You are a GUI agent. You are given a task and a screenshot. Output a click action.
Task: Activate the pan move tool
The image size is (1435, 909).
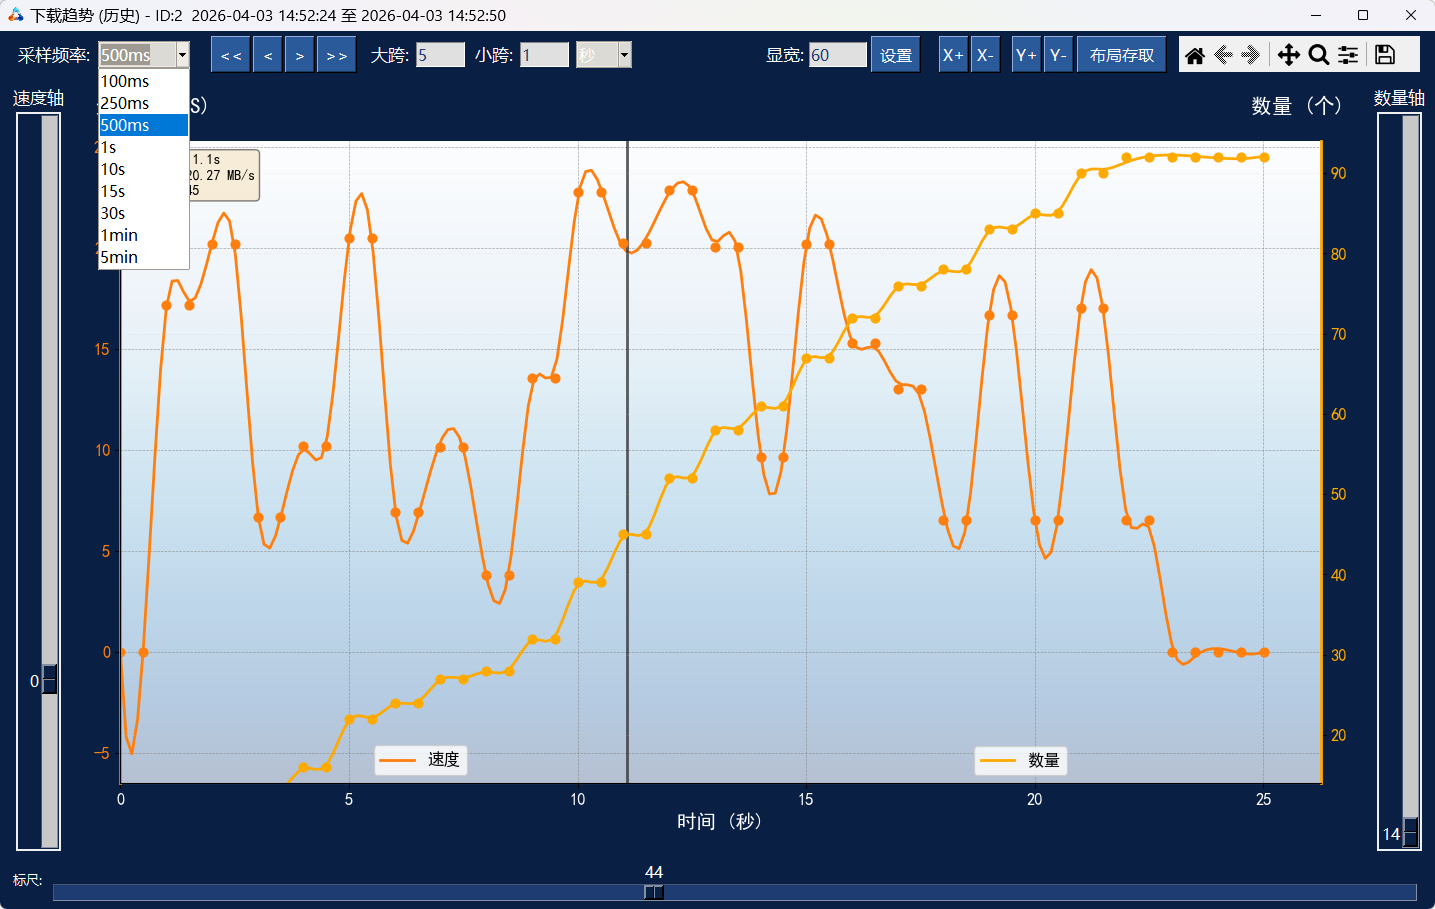pos(1288,55)
